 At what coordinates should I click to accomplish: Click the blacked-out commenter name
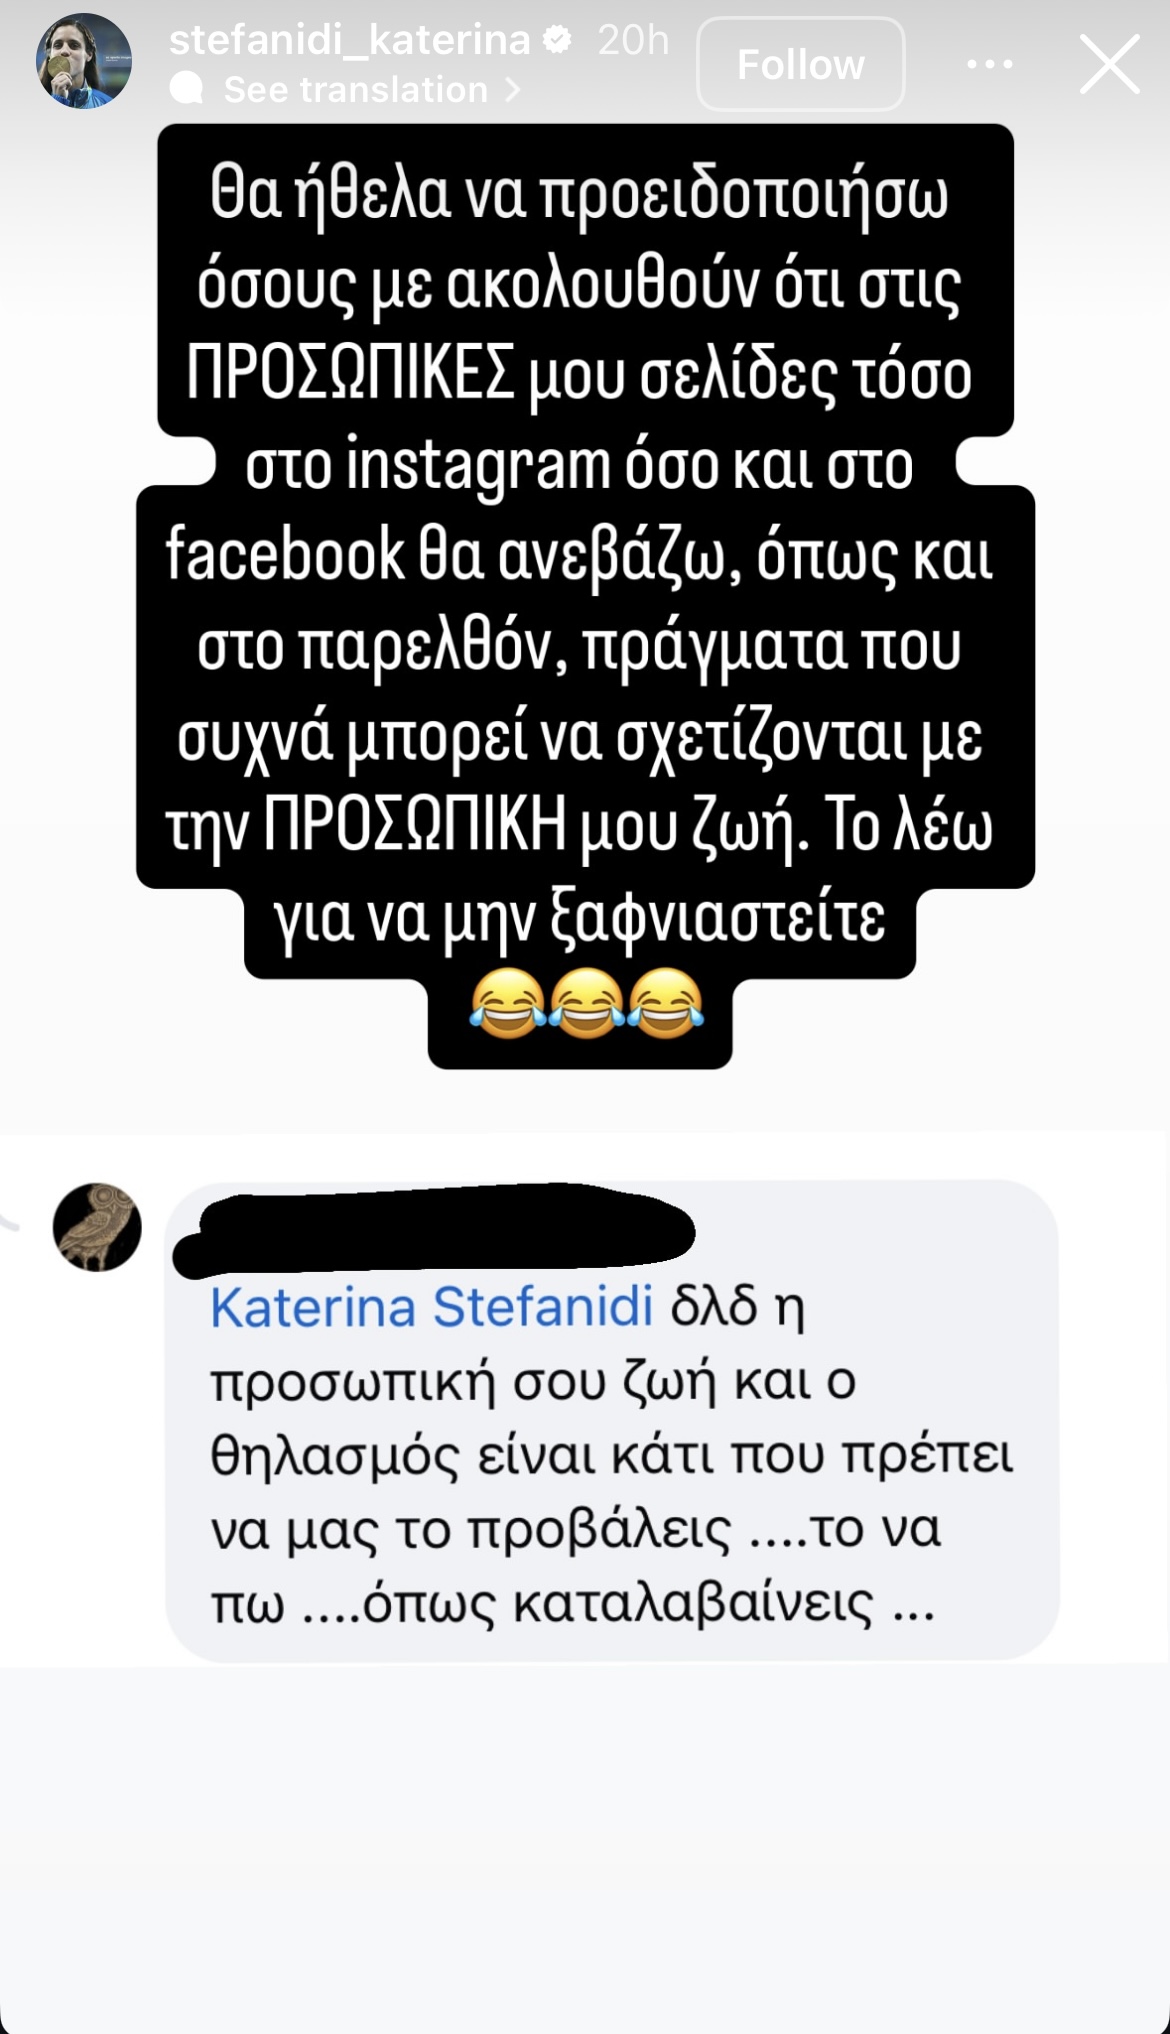pos(434,1229)
